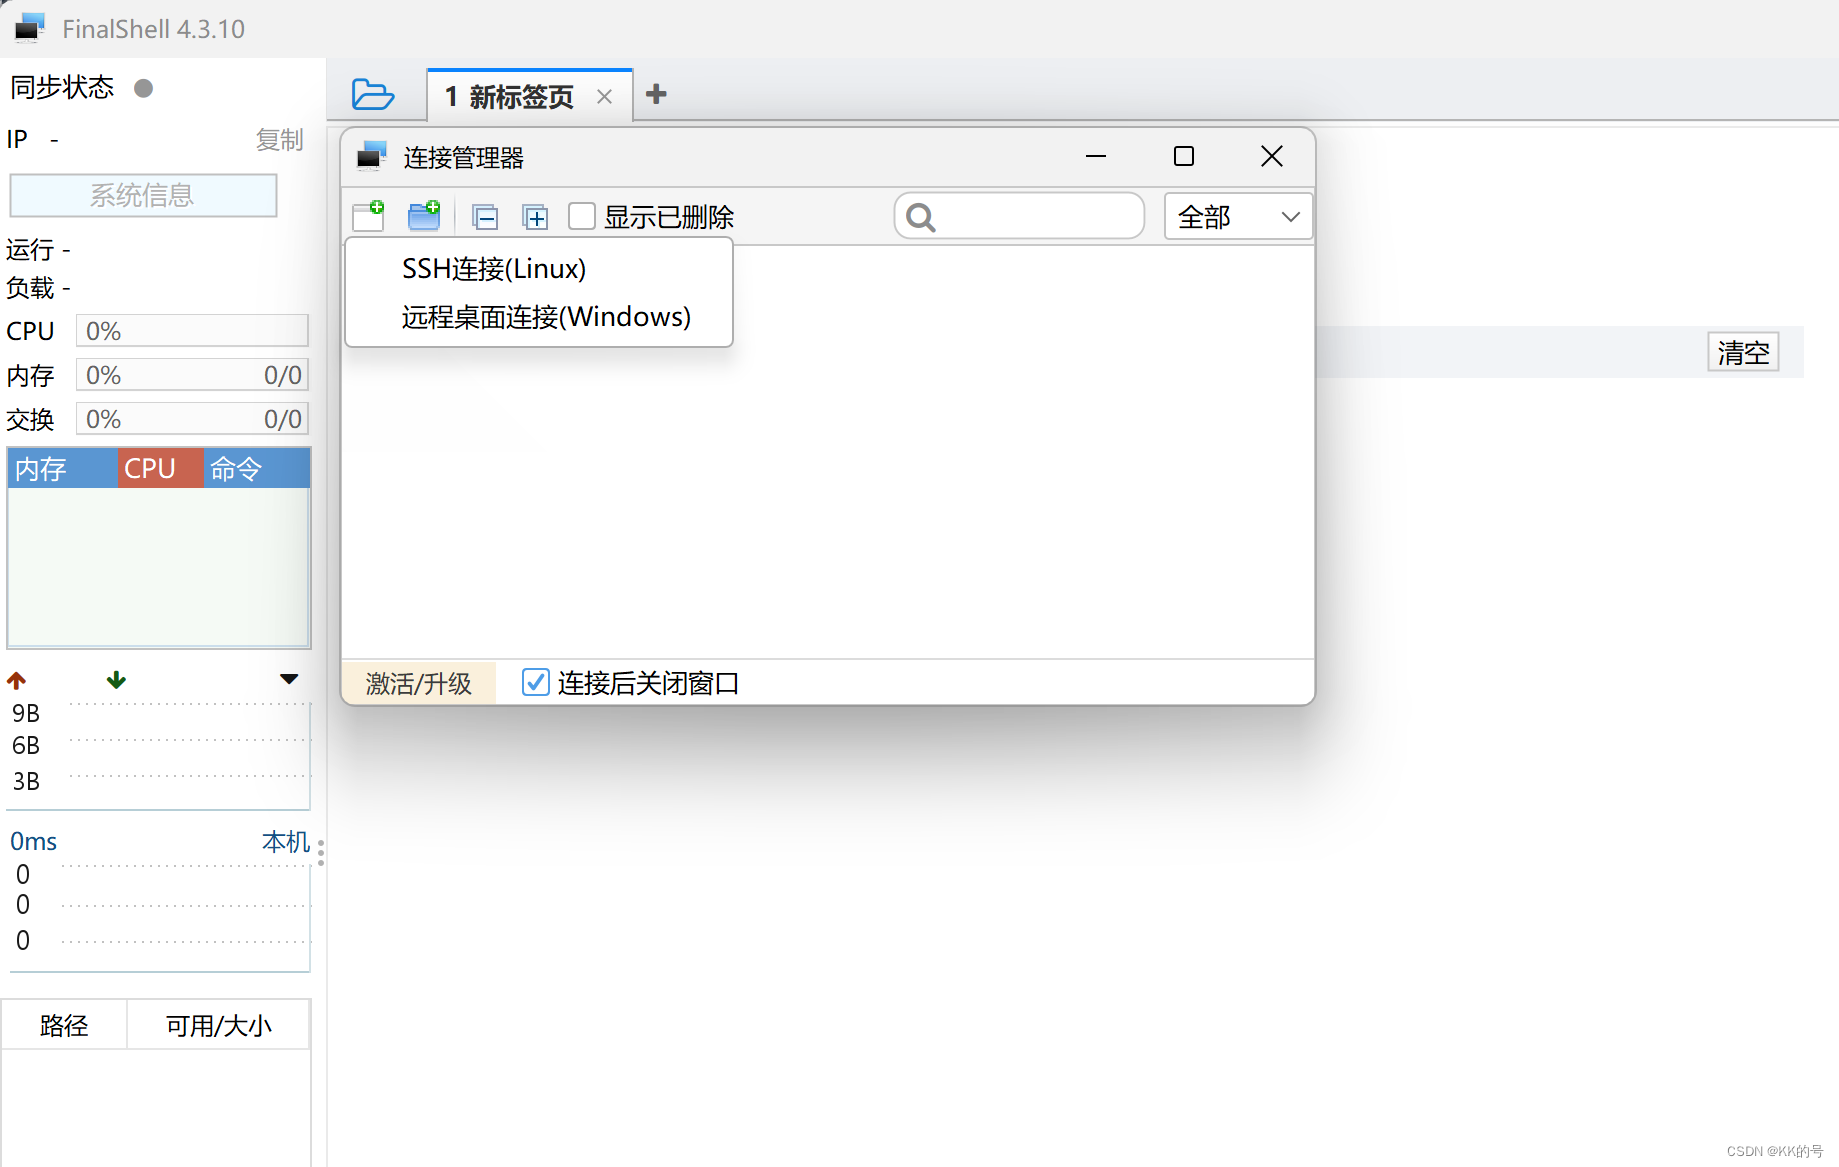
Task: Choose 远程桌面连接(Windows) from the menu
Action: [539, 317]
